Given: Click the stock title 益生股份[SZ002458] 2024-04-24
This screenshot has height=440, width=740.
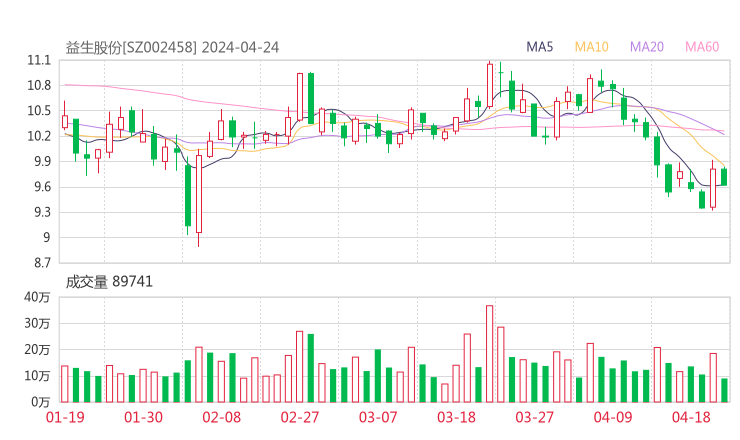Looking at the screenshot, I should click(172, 48).
